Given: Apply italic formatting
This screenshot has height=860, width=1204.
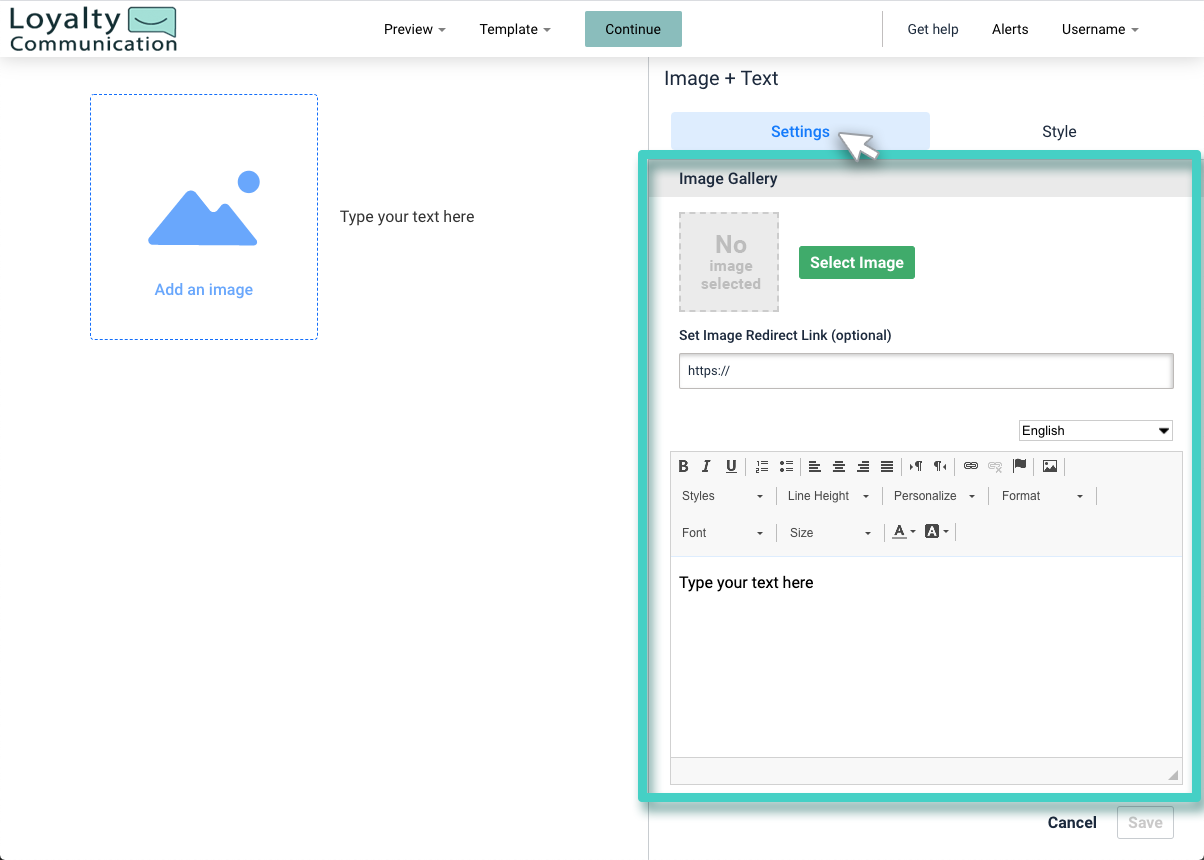Looking at the screenshot, I should point(706,466).
